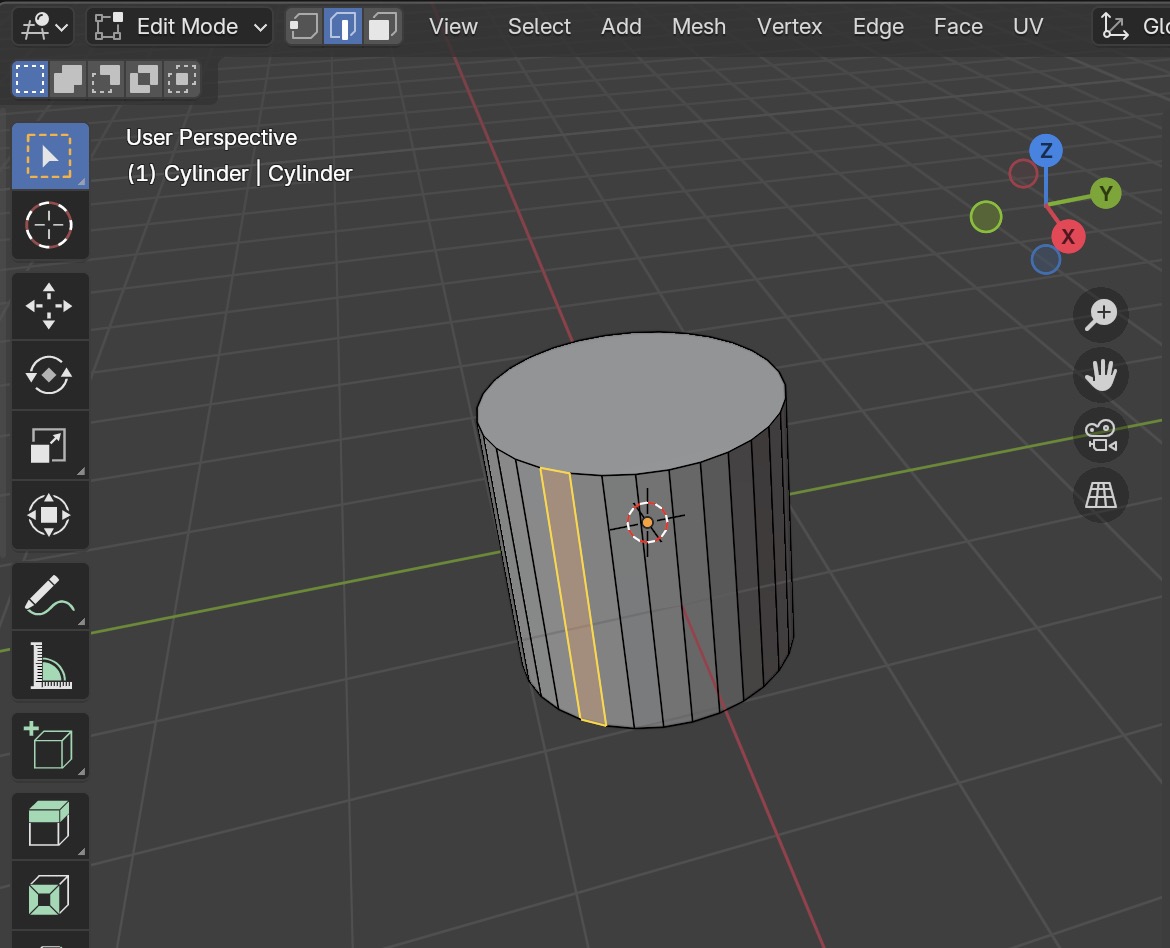The image size is (1170, 948).
Task: Switch to vertex select mode
Action: pyautogui.click(x=304, y=27)
